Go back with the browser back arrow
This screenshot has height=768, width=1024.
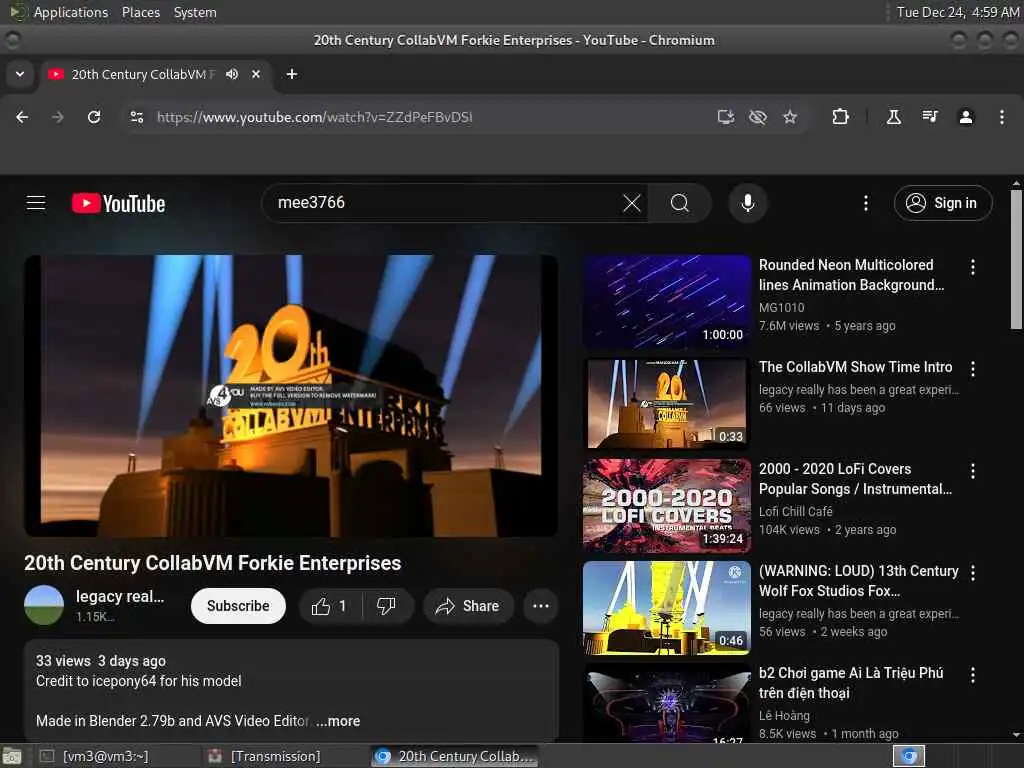(22, 117)
